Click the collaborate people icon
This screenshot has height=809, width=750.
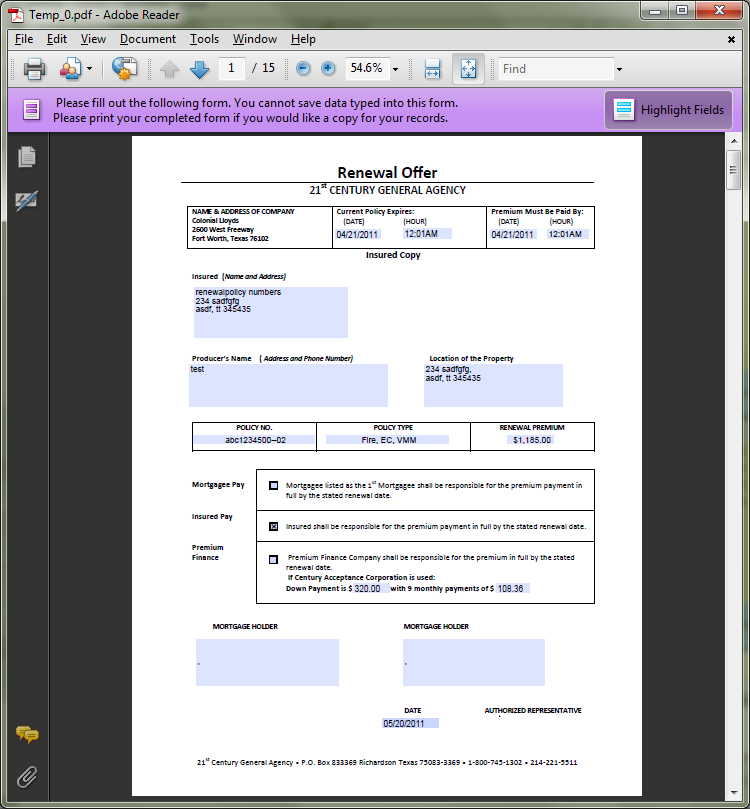coord(71,69)
